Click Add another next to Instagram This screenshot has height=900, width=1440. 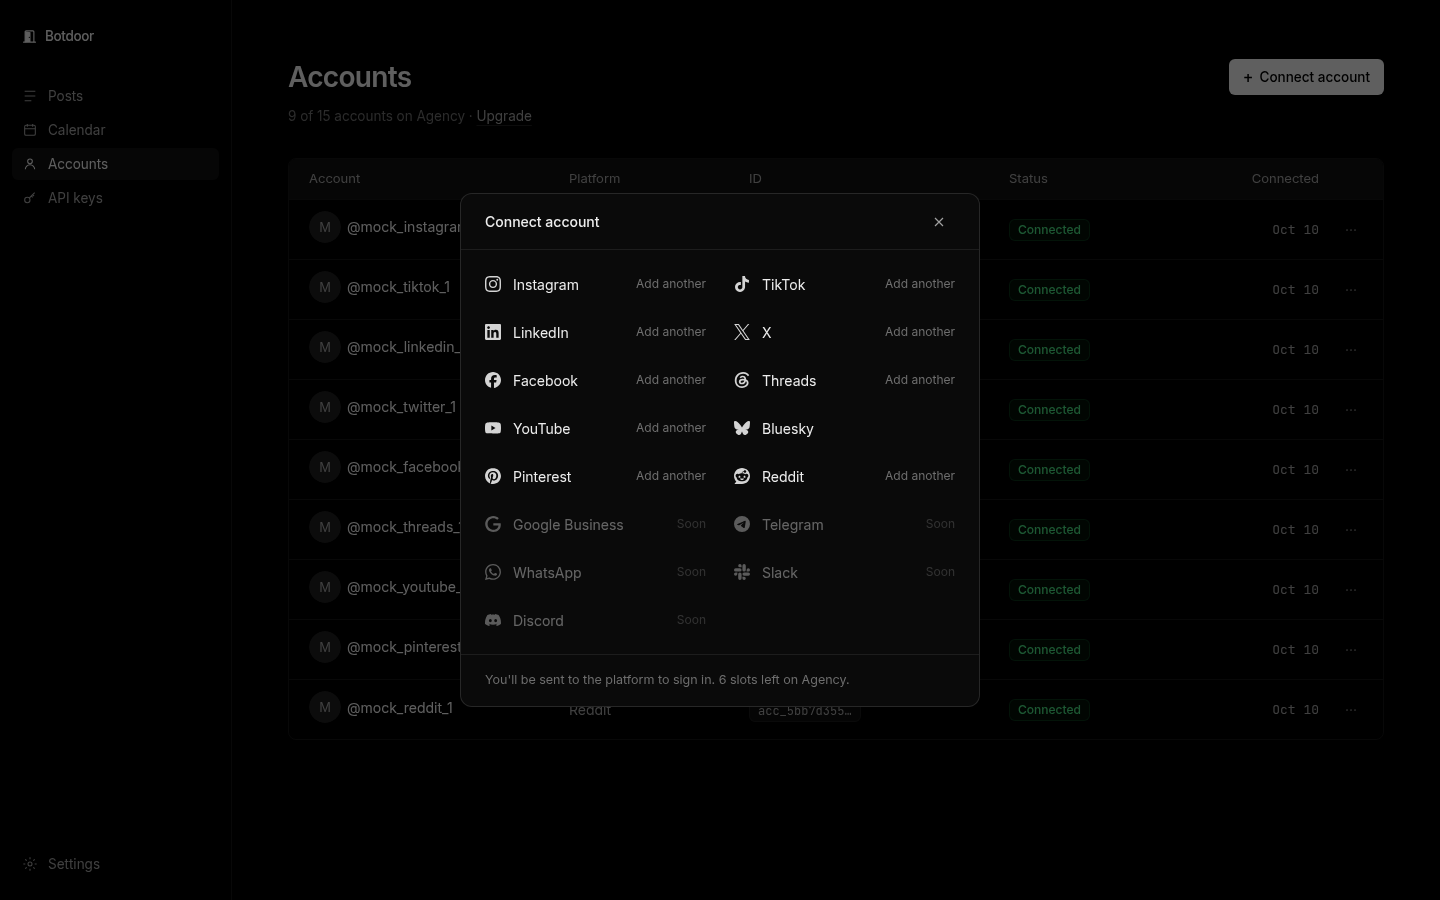pos(671,284)
